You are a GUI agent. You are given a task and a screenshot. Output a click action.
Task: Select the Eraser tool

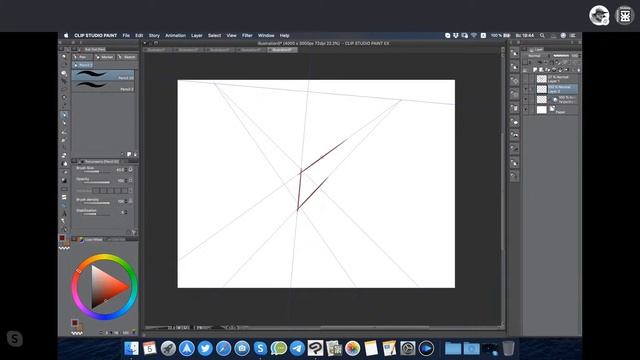click(x=64, y=155)
